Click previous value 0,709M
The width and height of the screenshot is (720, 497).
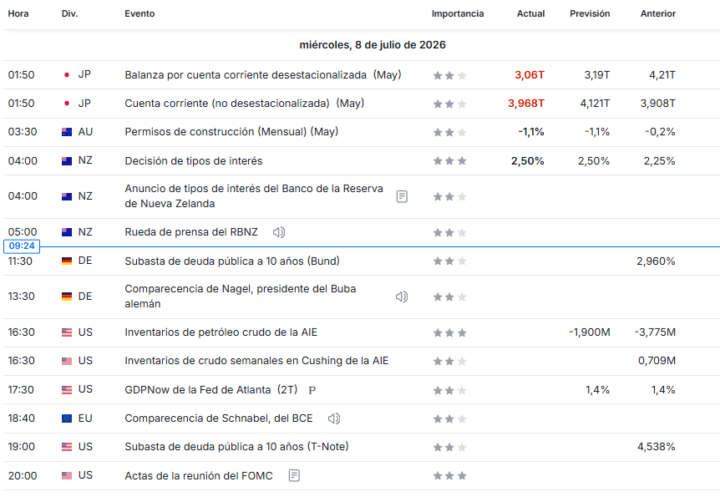(x=657, y=361)
